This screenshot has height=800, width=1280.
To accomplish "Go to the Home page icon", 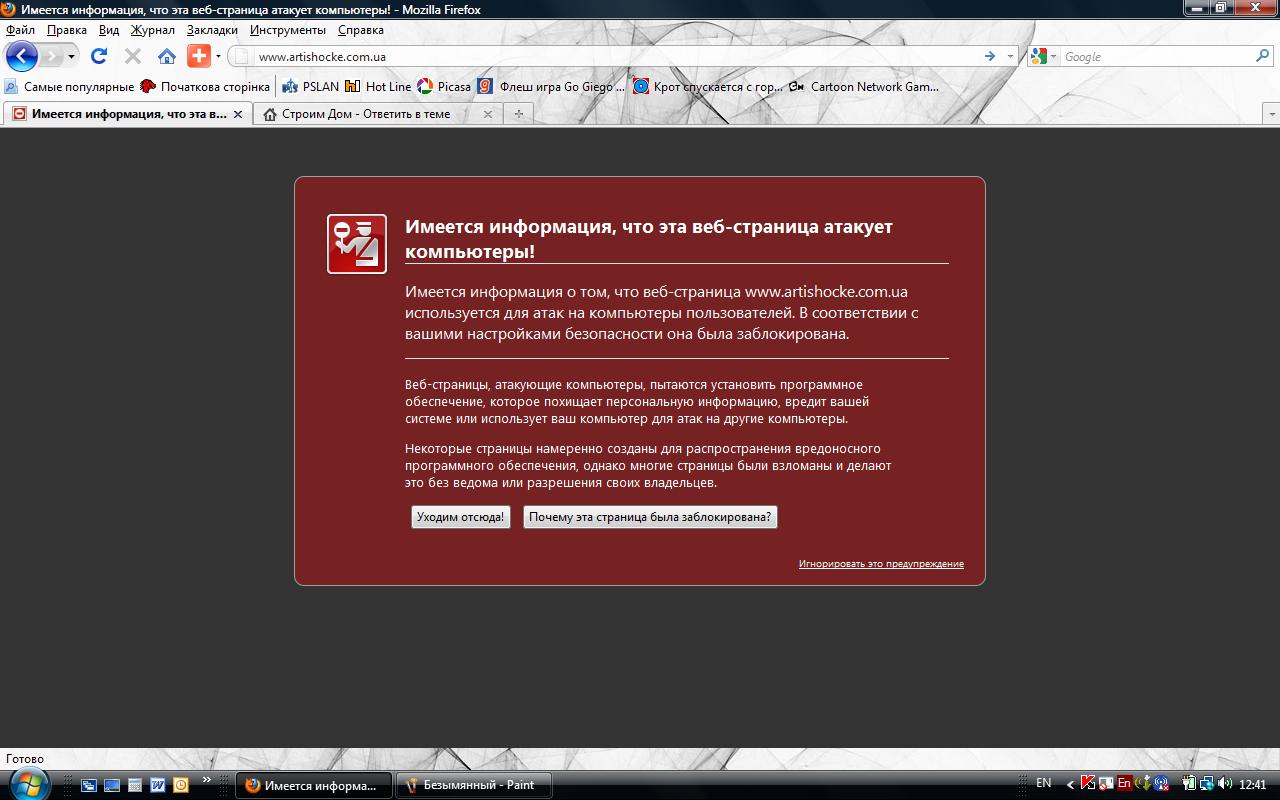I will pyautogui.click(x=167, y=56).
